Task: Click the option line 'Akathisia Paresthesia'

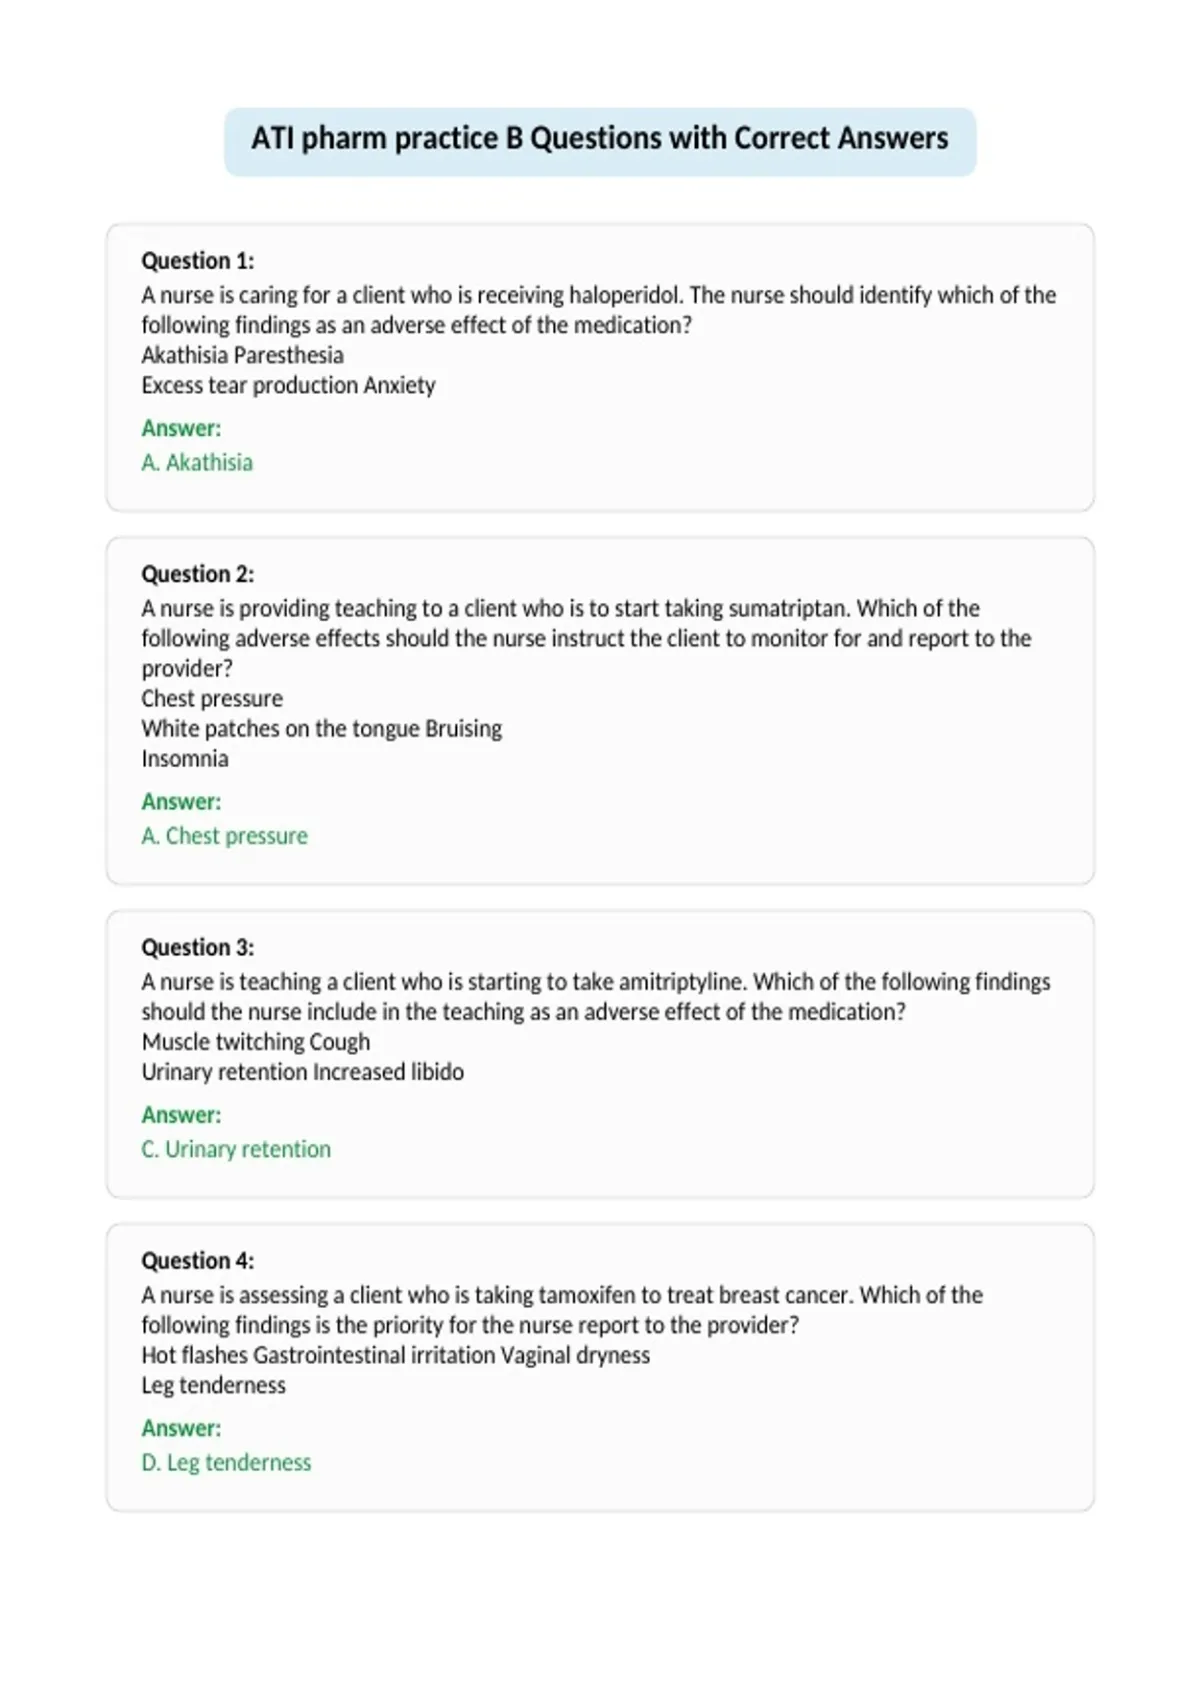Action: coord(242,355)
